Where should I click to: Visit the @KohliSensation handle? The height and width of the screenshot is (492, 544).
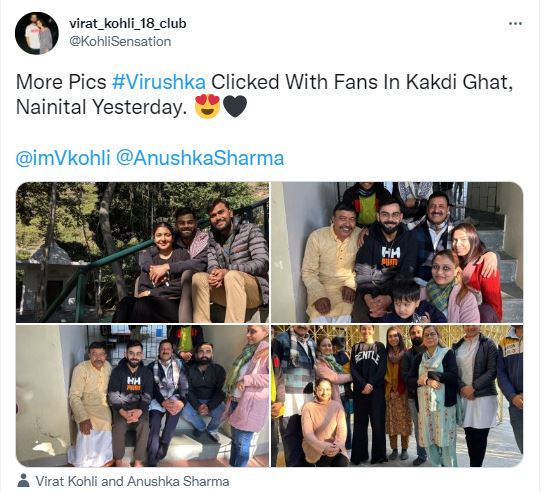[x=120, y=42]
